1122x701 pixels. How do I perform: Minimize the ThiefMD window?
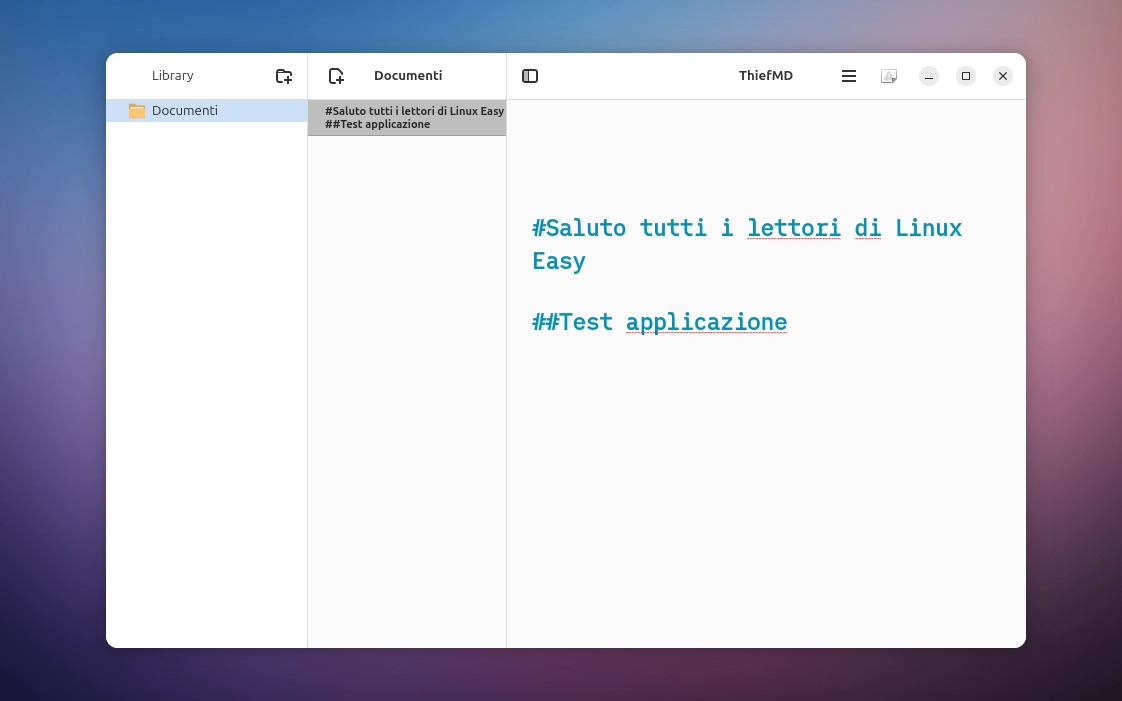929,76
